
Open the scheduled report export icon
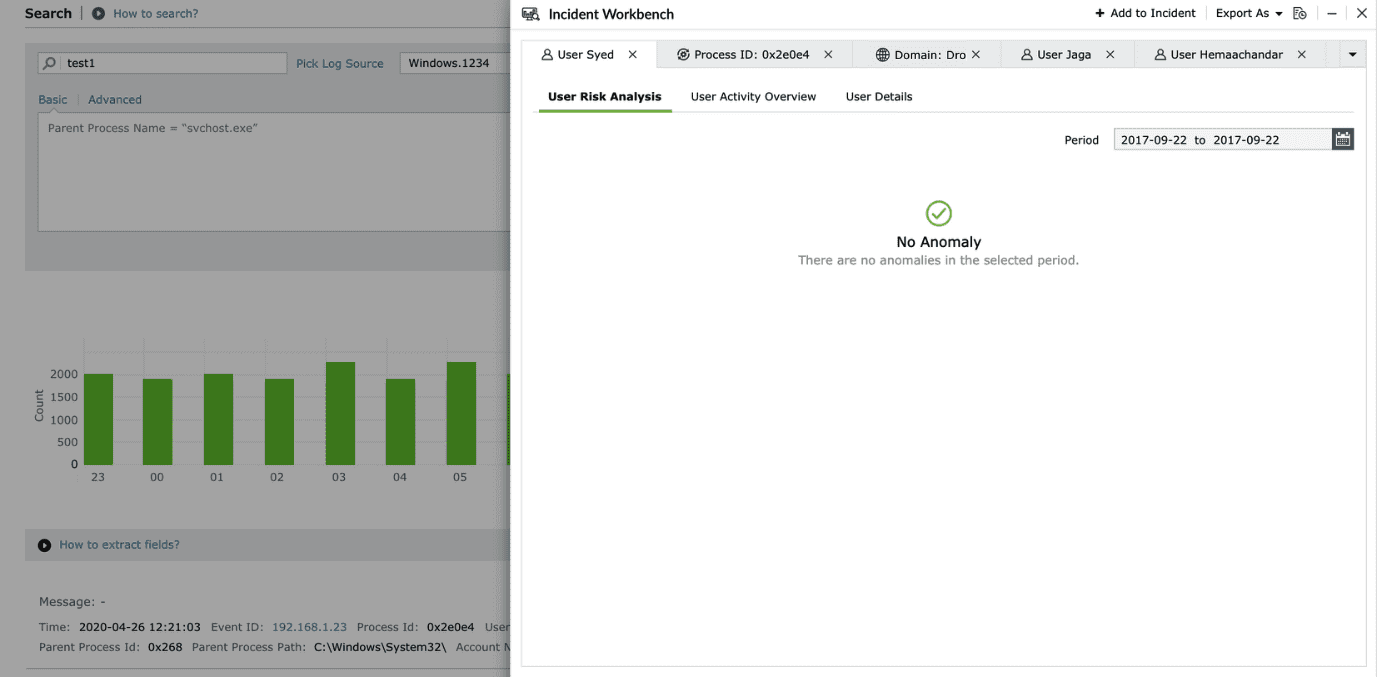pos(1299,13)
